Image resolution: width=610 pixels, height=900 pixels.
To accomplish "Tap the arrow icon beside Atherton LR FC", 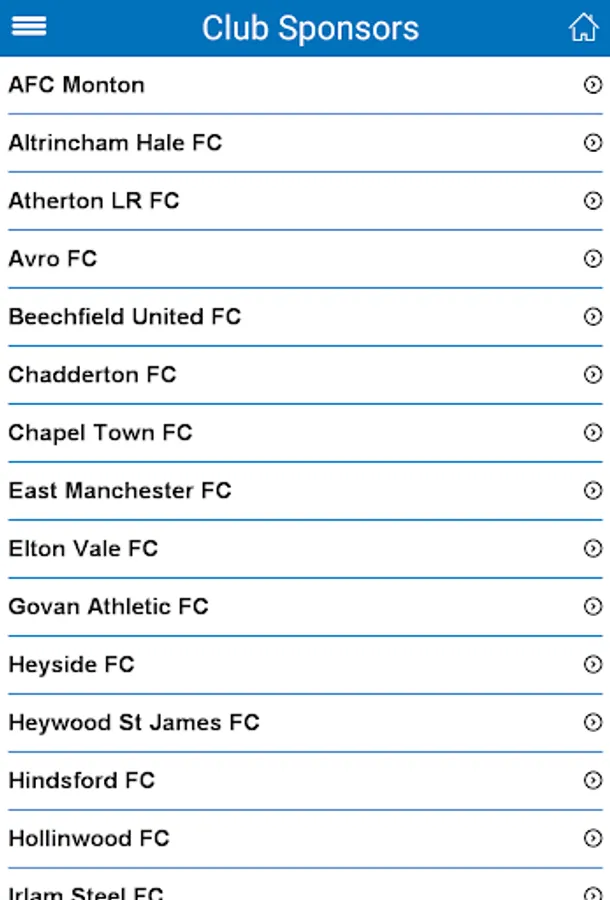I will pos(593,200).
